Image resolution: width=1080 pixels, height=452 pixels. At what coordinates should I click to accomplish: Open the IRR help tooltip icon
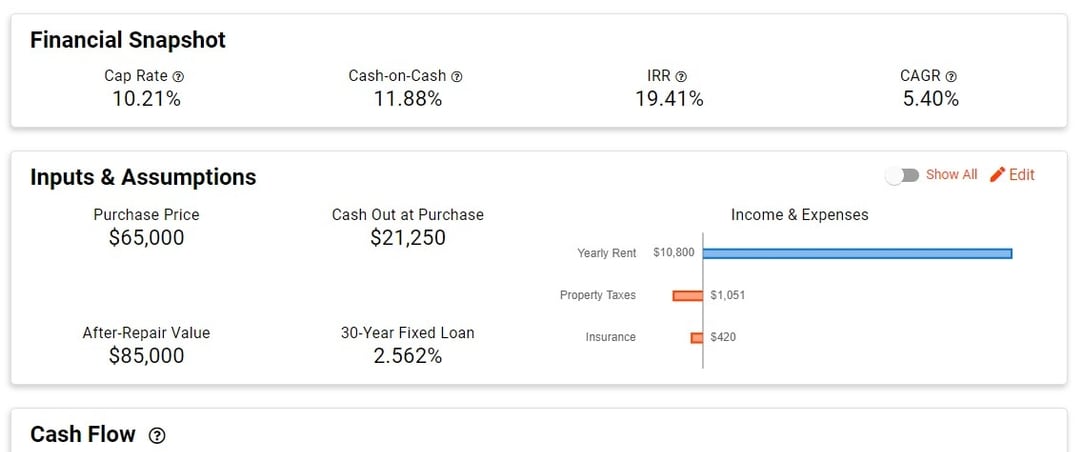coord(681,77)
